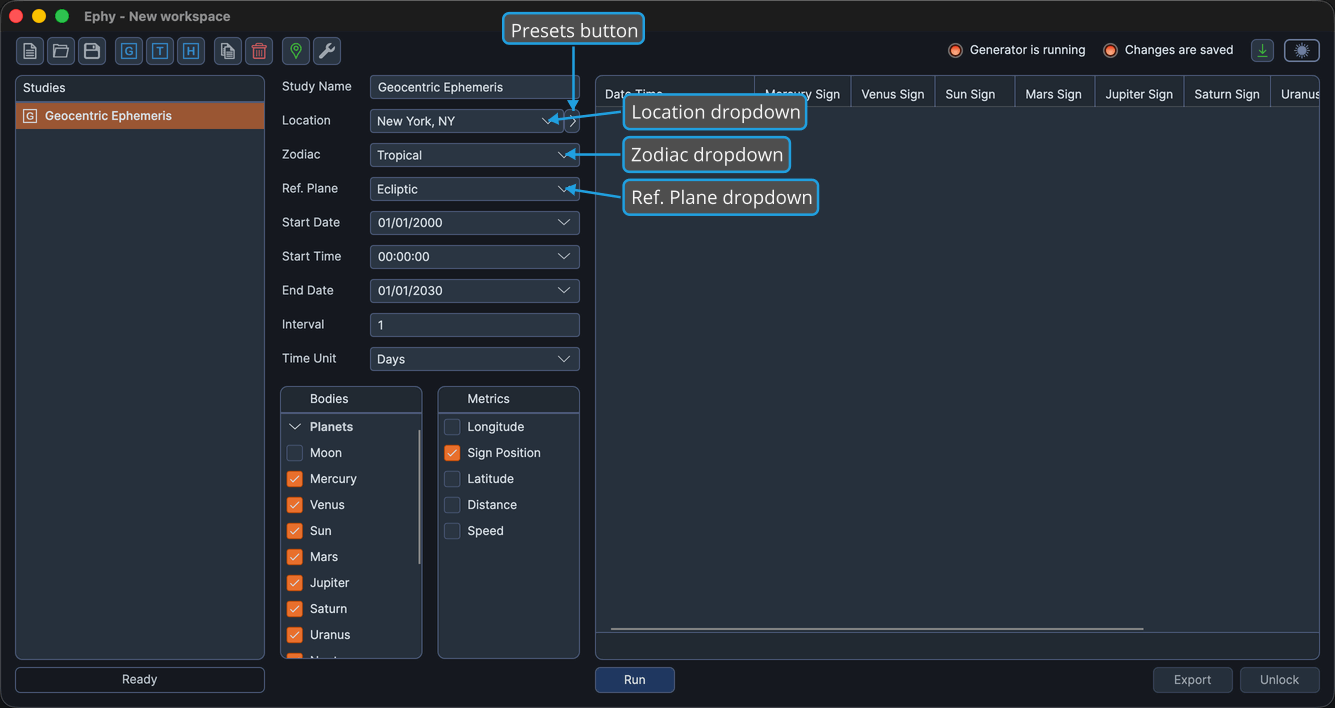This screenshot has height=708, width=1335.
Task: Open locations via the green pin icon
Action: [x=296, y=51]
